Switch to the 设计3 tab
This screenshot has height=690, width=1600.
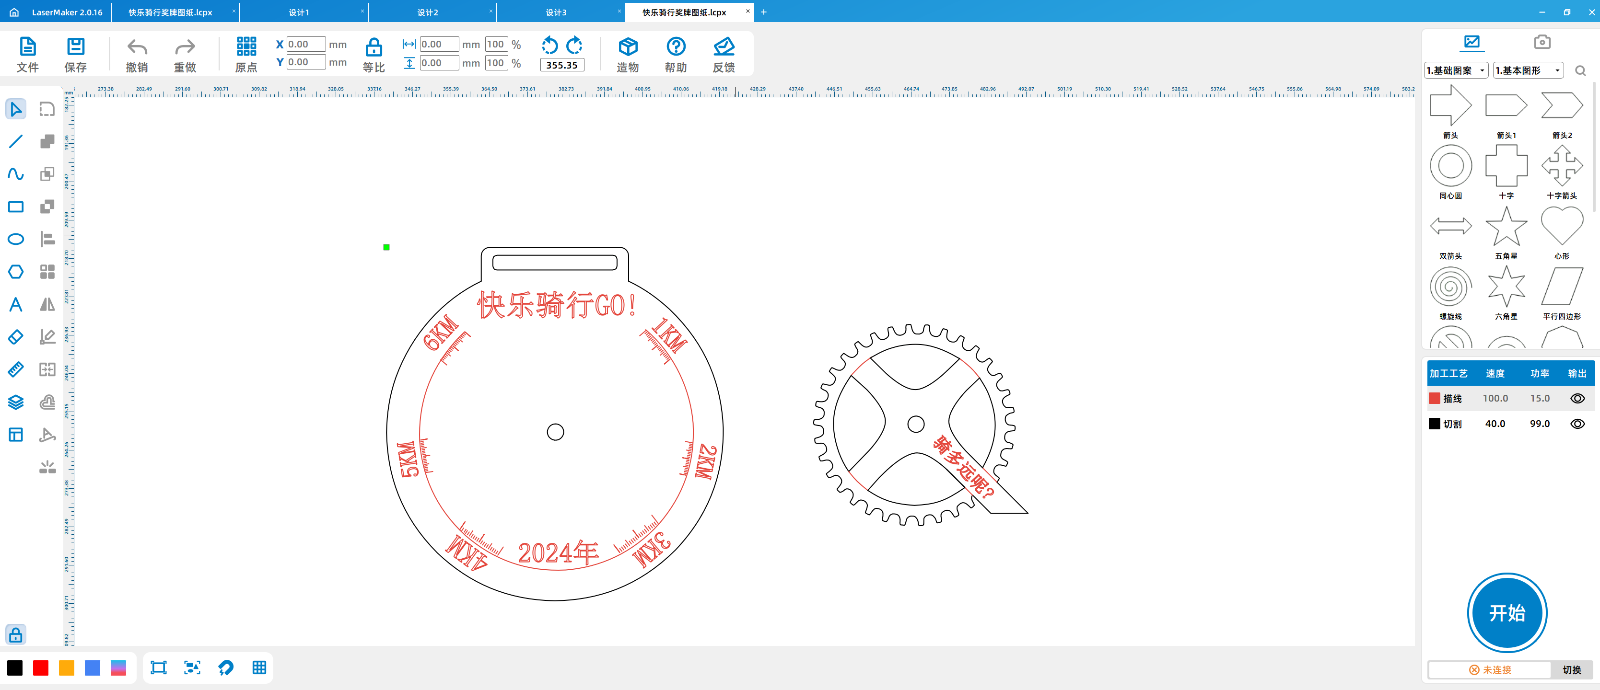point(556,12)
